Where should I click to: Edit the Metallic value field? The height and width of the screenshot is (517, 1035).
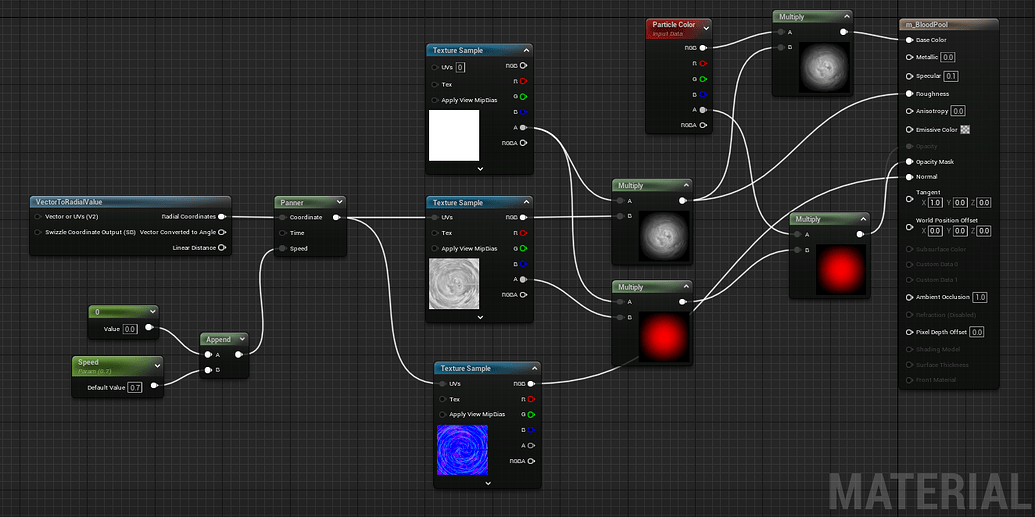point(949,58)
